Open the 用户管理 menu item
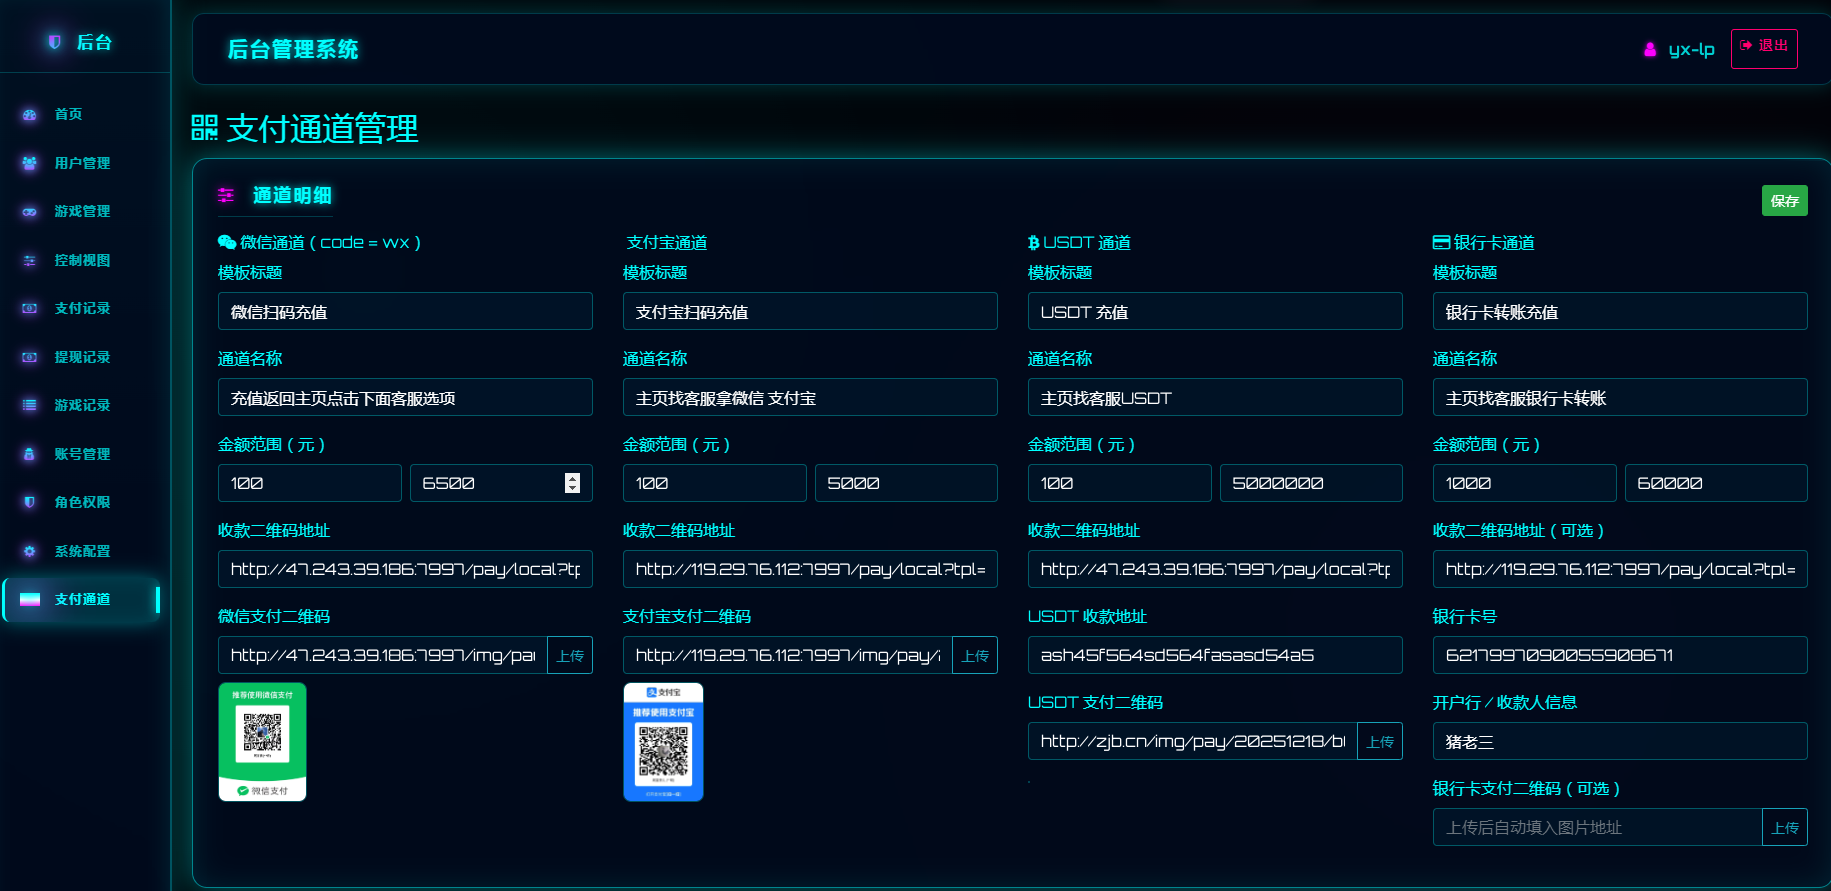 82,163
